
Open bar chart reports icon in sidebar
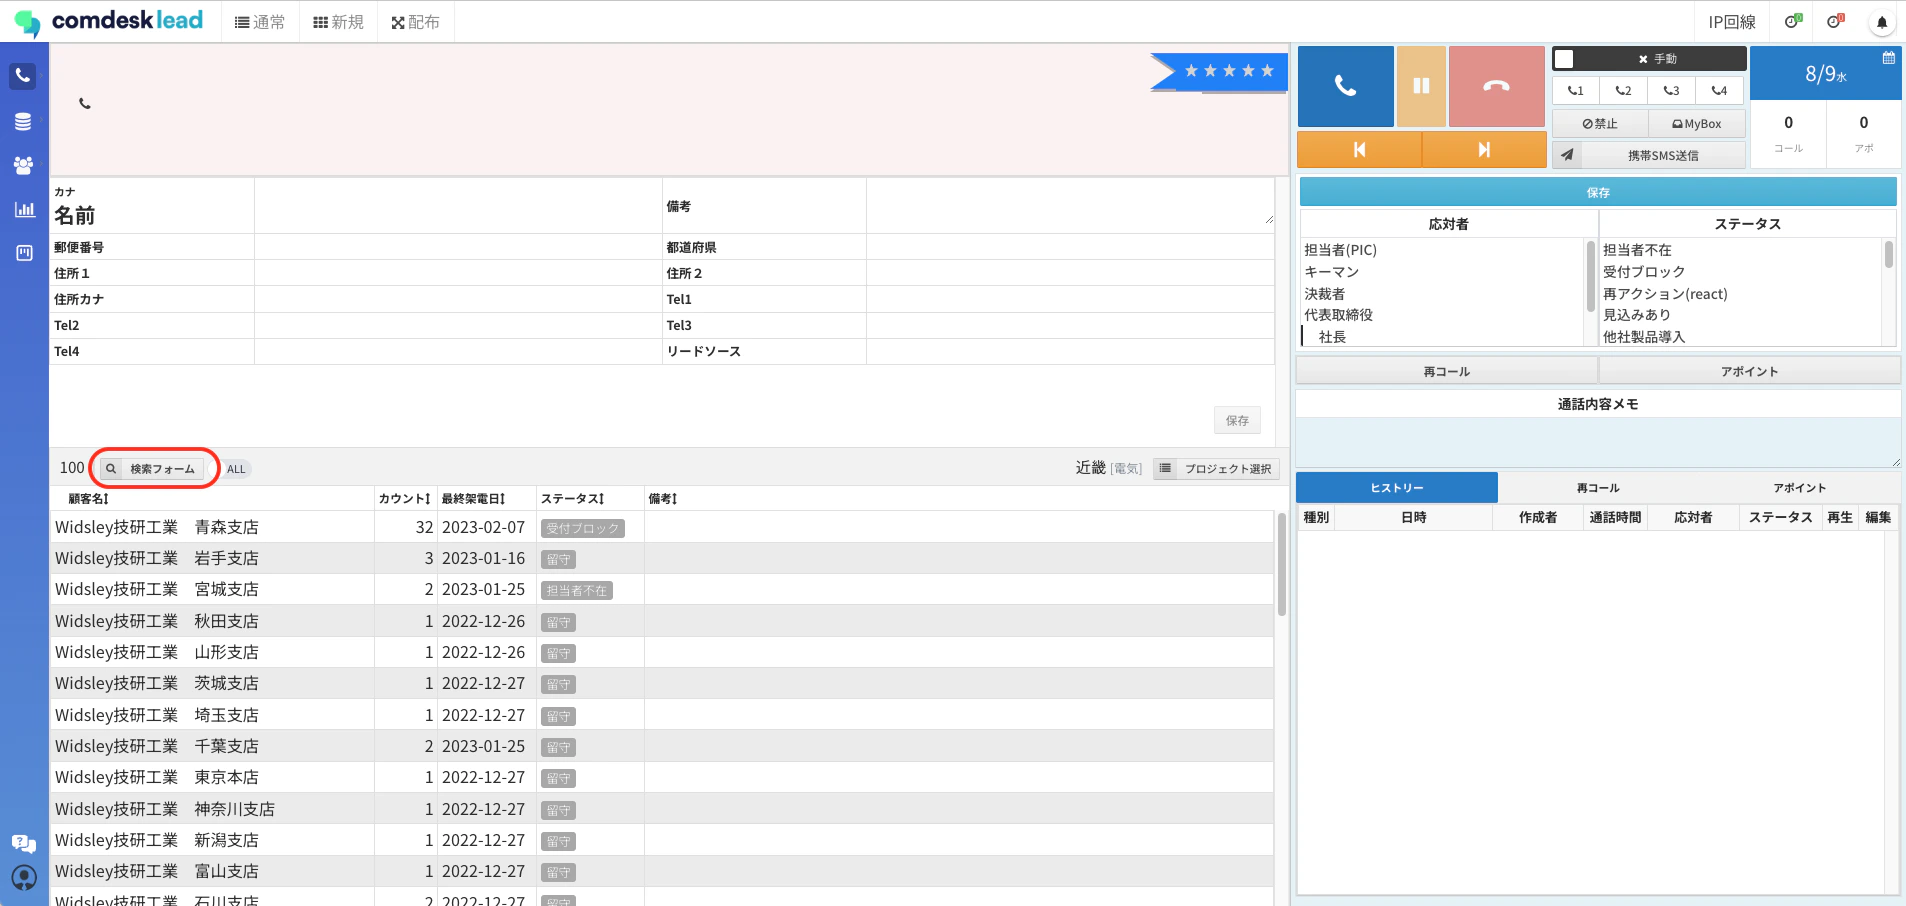click(x=24, y=209)
